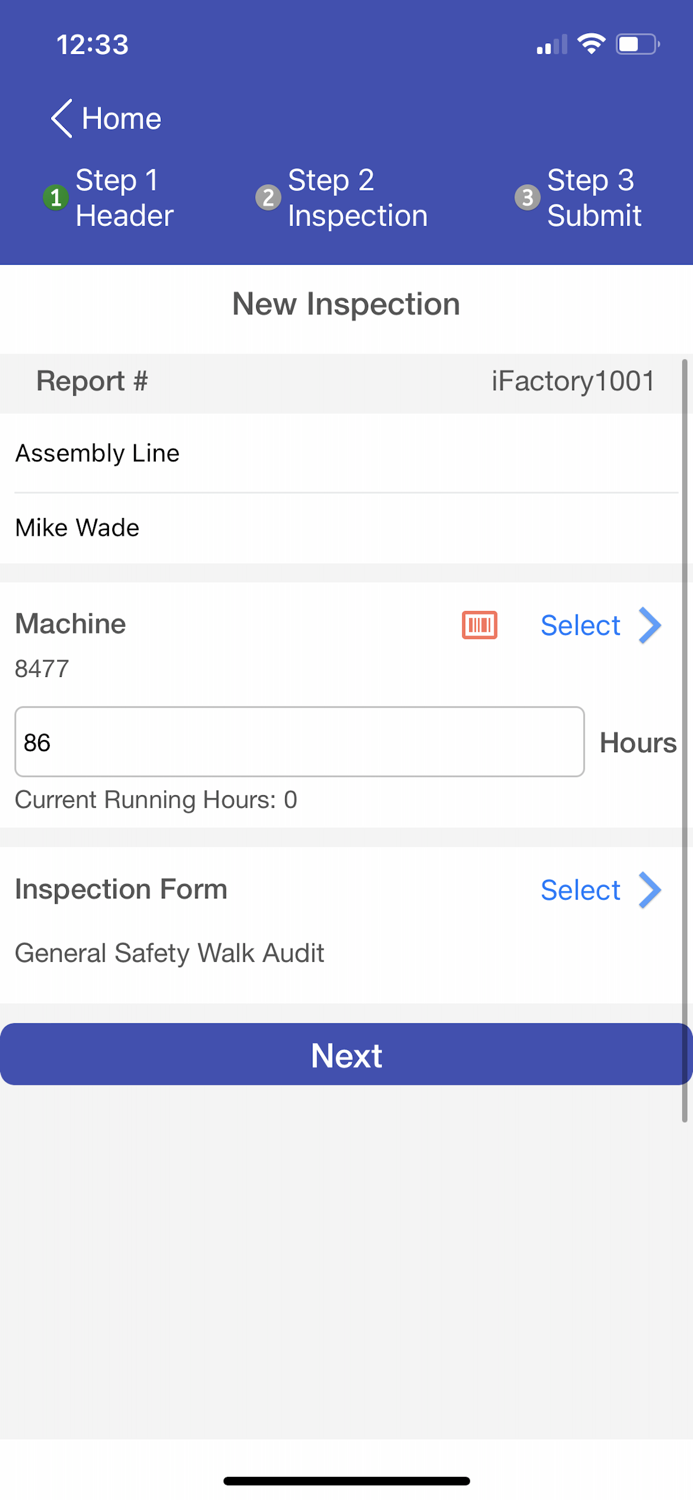
Task: Tap the green Step 1 circle indicator
Action: 55,198
